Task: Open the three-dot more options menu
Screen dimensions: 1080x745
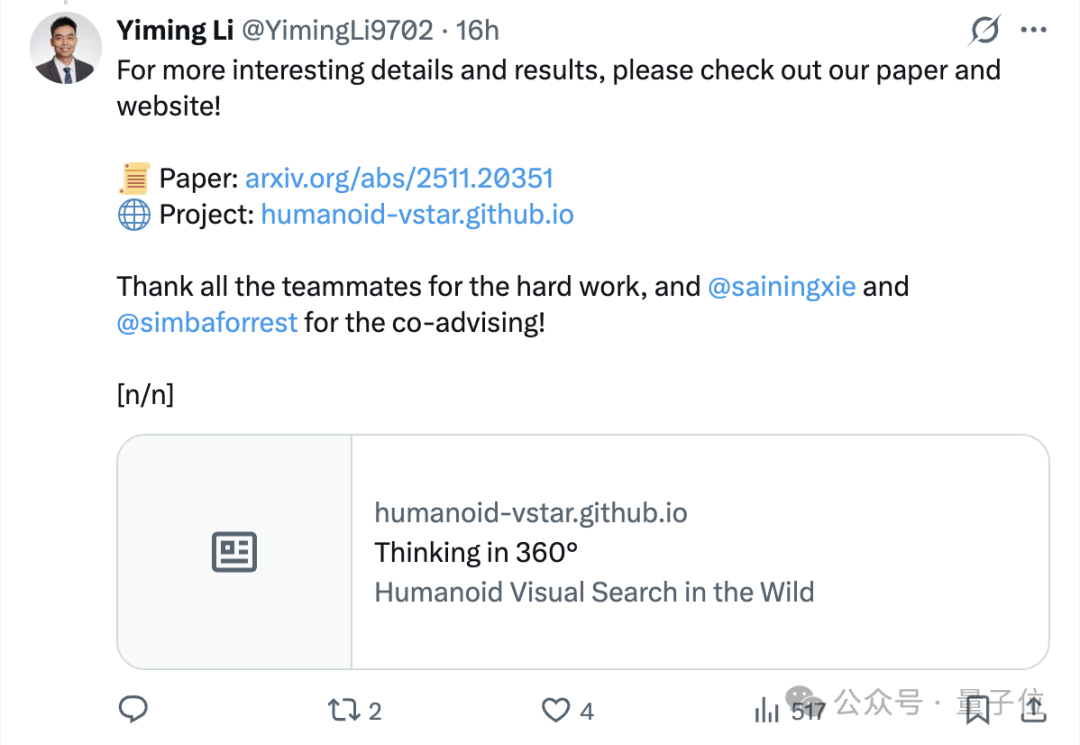Action: (x=1033, y=31)
